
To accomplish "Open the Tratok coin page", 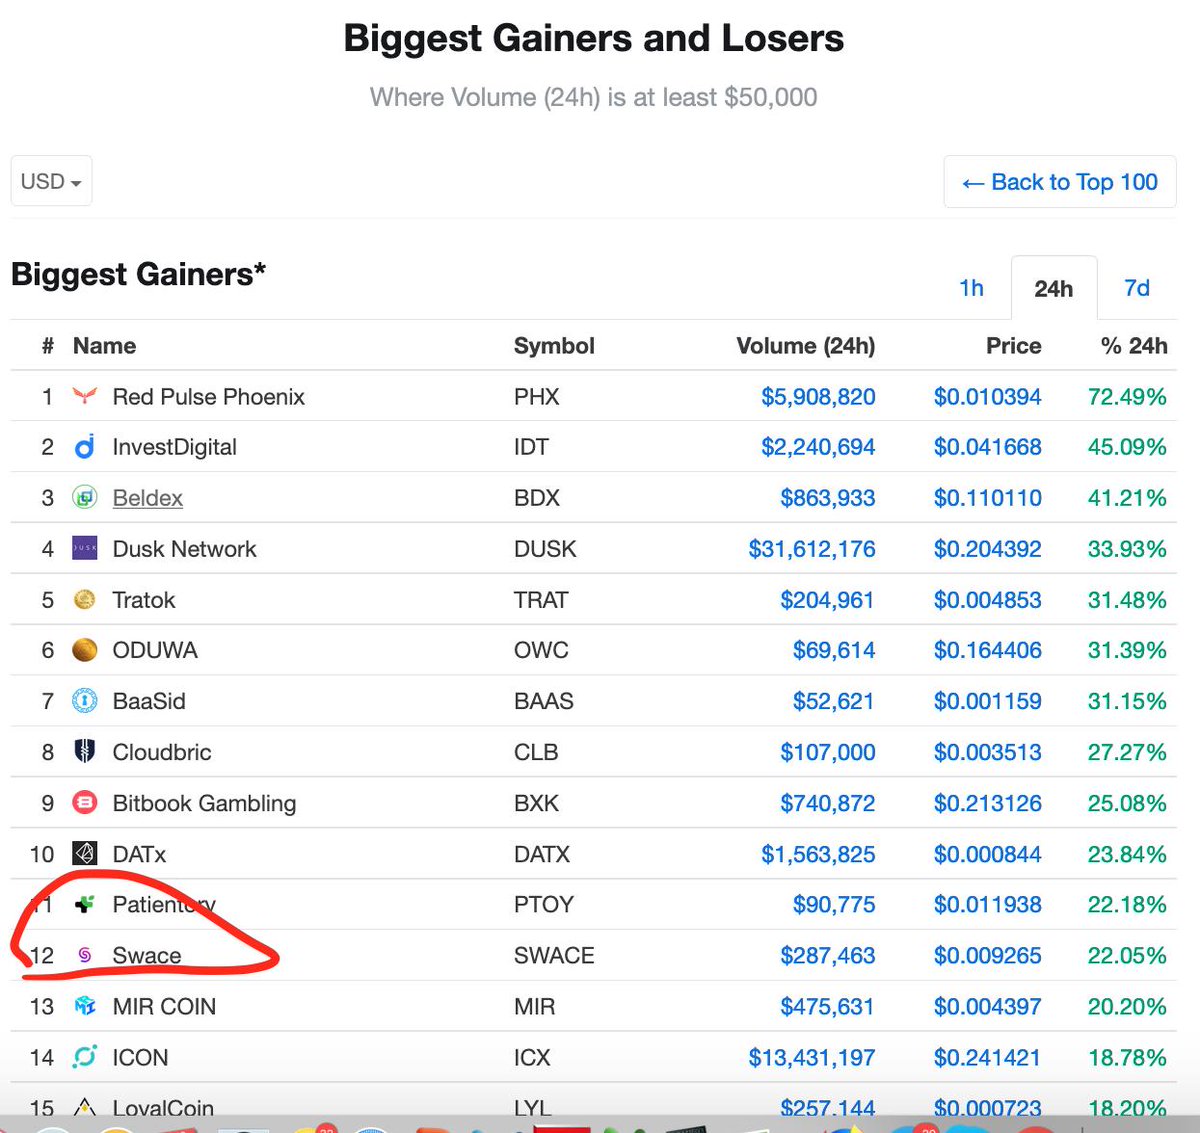I will [143, 600].
